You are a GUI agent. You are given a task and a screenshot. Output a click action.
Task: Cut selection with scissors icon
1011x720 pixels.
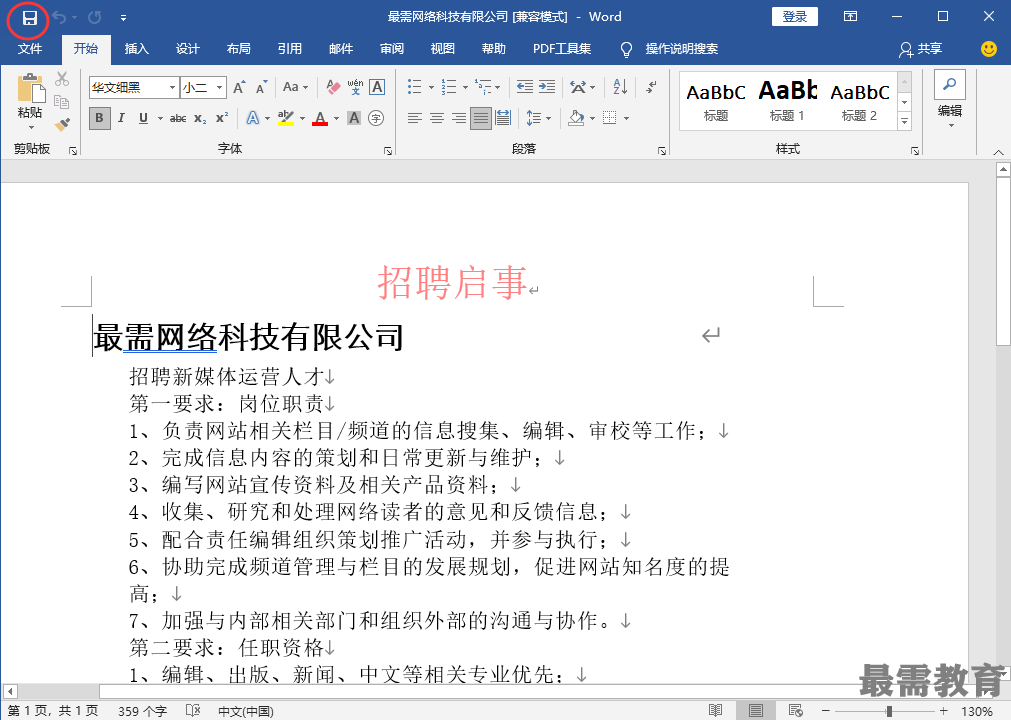coord(62,79)
